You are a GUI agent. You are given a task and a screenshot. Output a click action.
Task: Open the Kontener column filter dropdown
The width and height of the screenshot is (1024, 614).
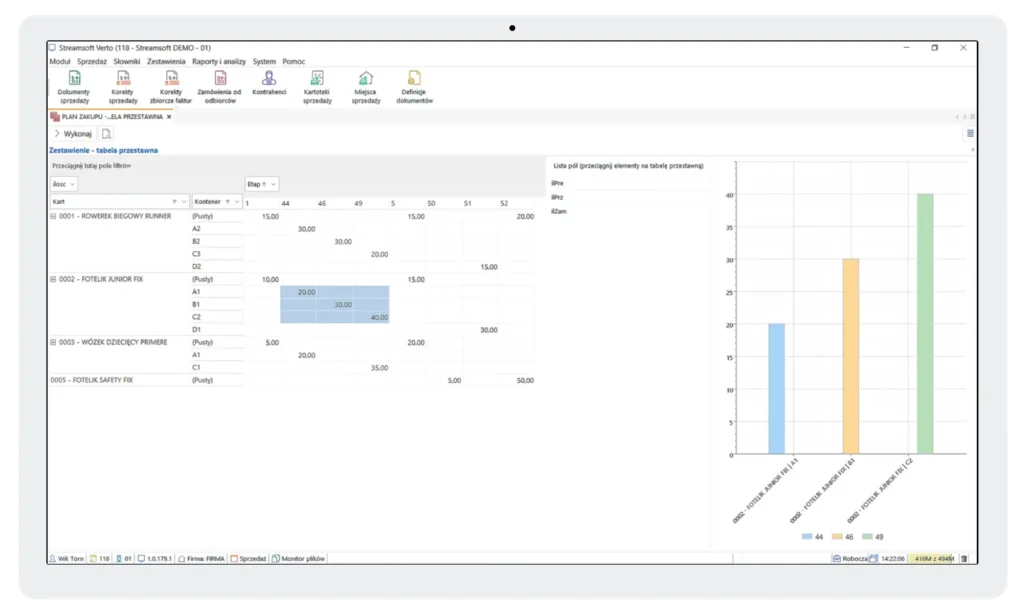point(239,201)
